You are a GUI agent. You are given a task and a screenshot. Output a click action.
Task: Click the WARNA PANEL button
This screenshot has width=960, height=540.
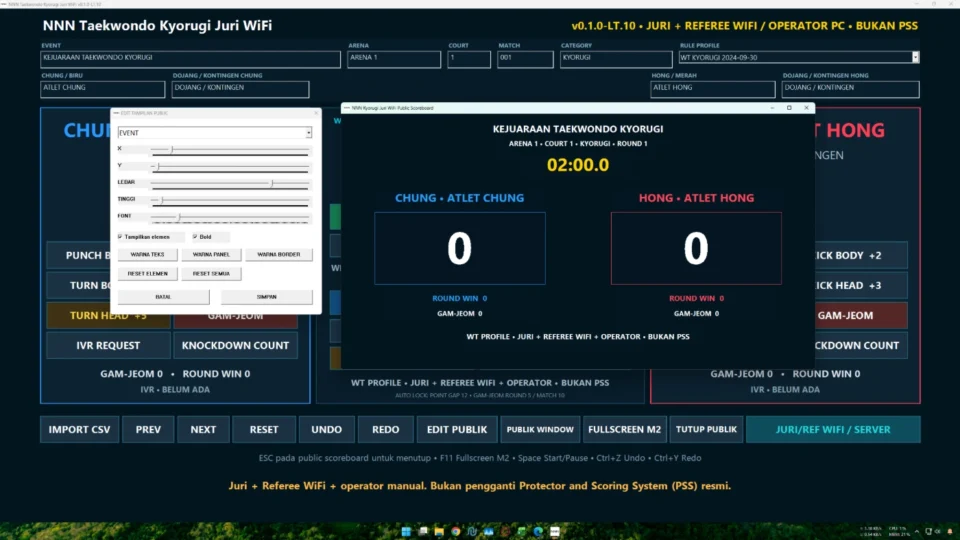[211, 254]
